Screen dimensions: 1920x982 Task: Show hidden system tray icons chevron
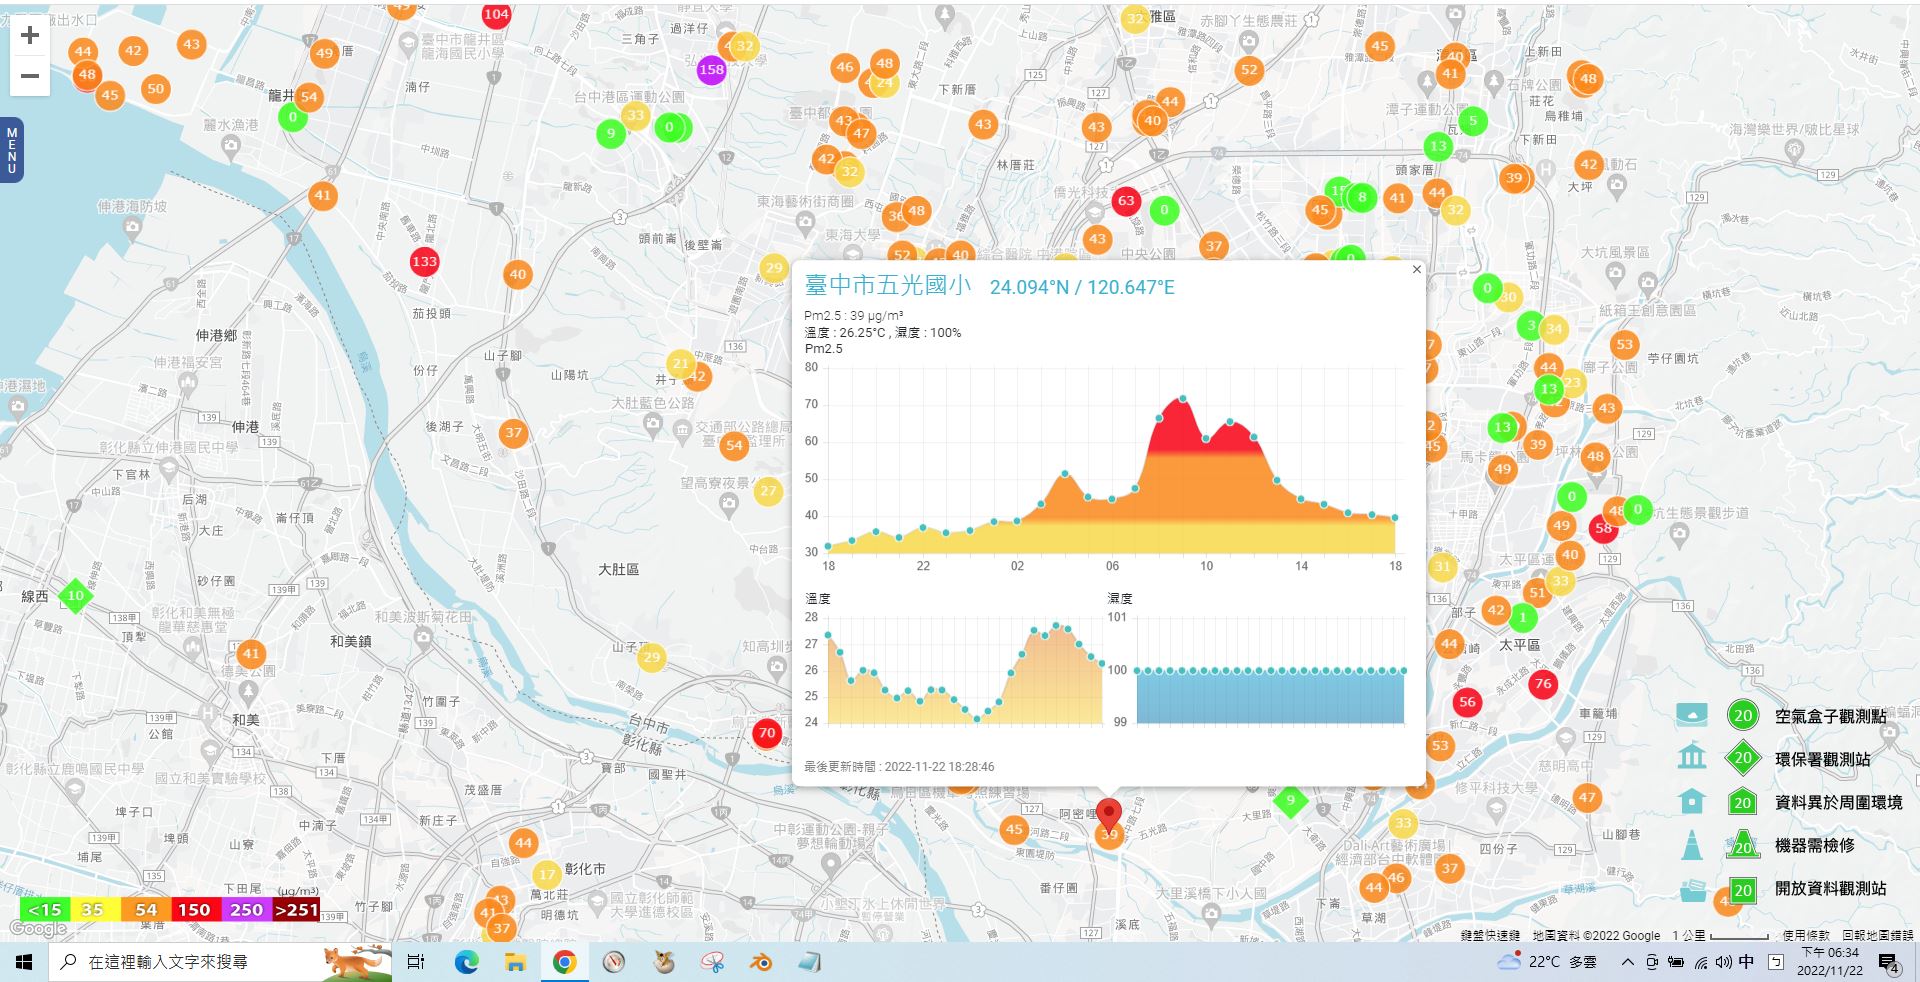(1628, 962)
